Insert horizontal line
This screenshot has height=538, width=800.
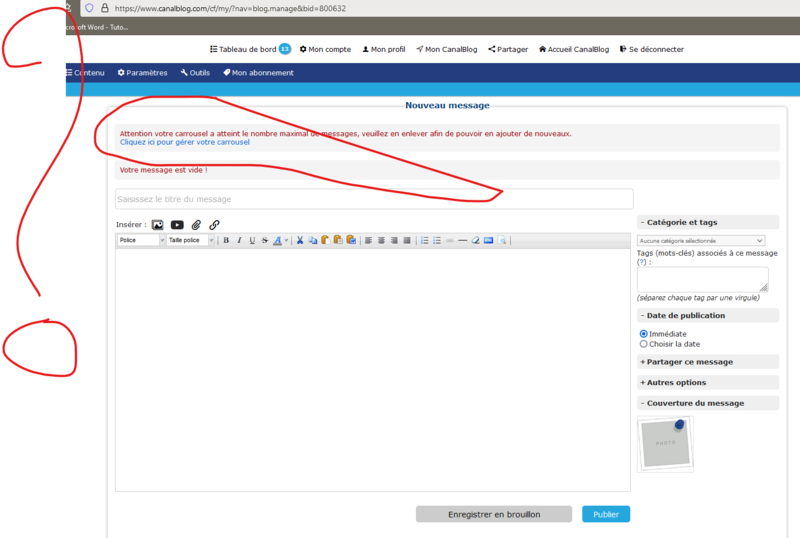click(463, 240)
